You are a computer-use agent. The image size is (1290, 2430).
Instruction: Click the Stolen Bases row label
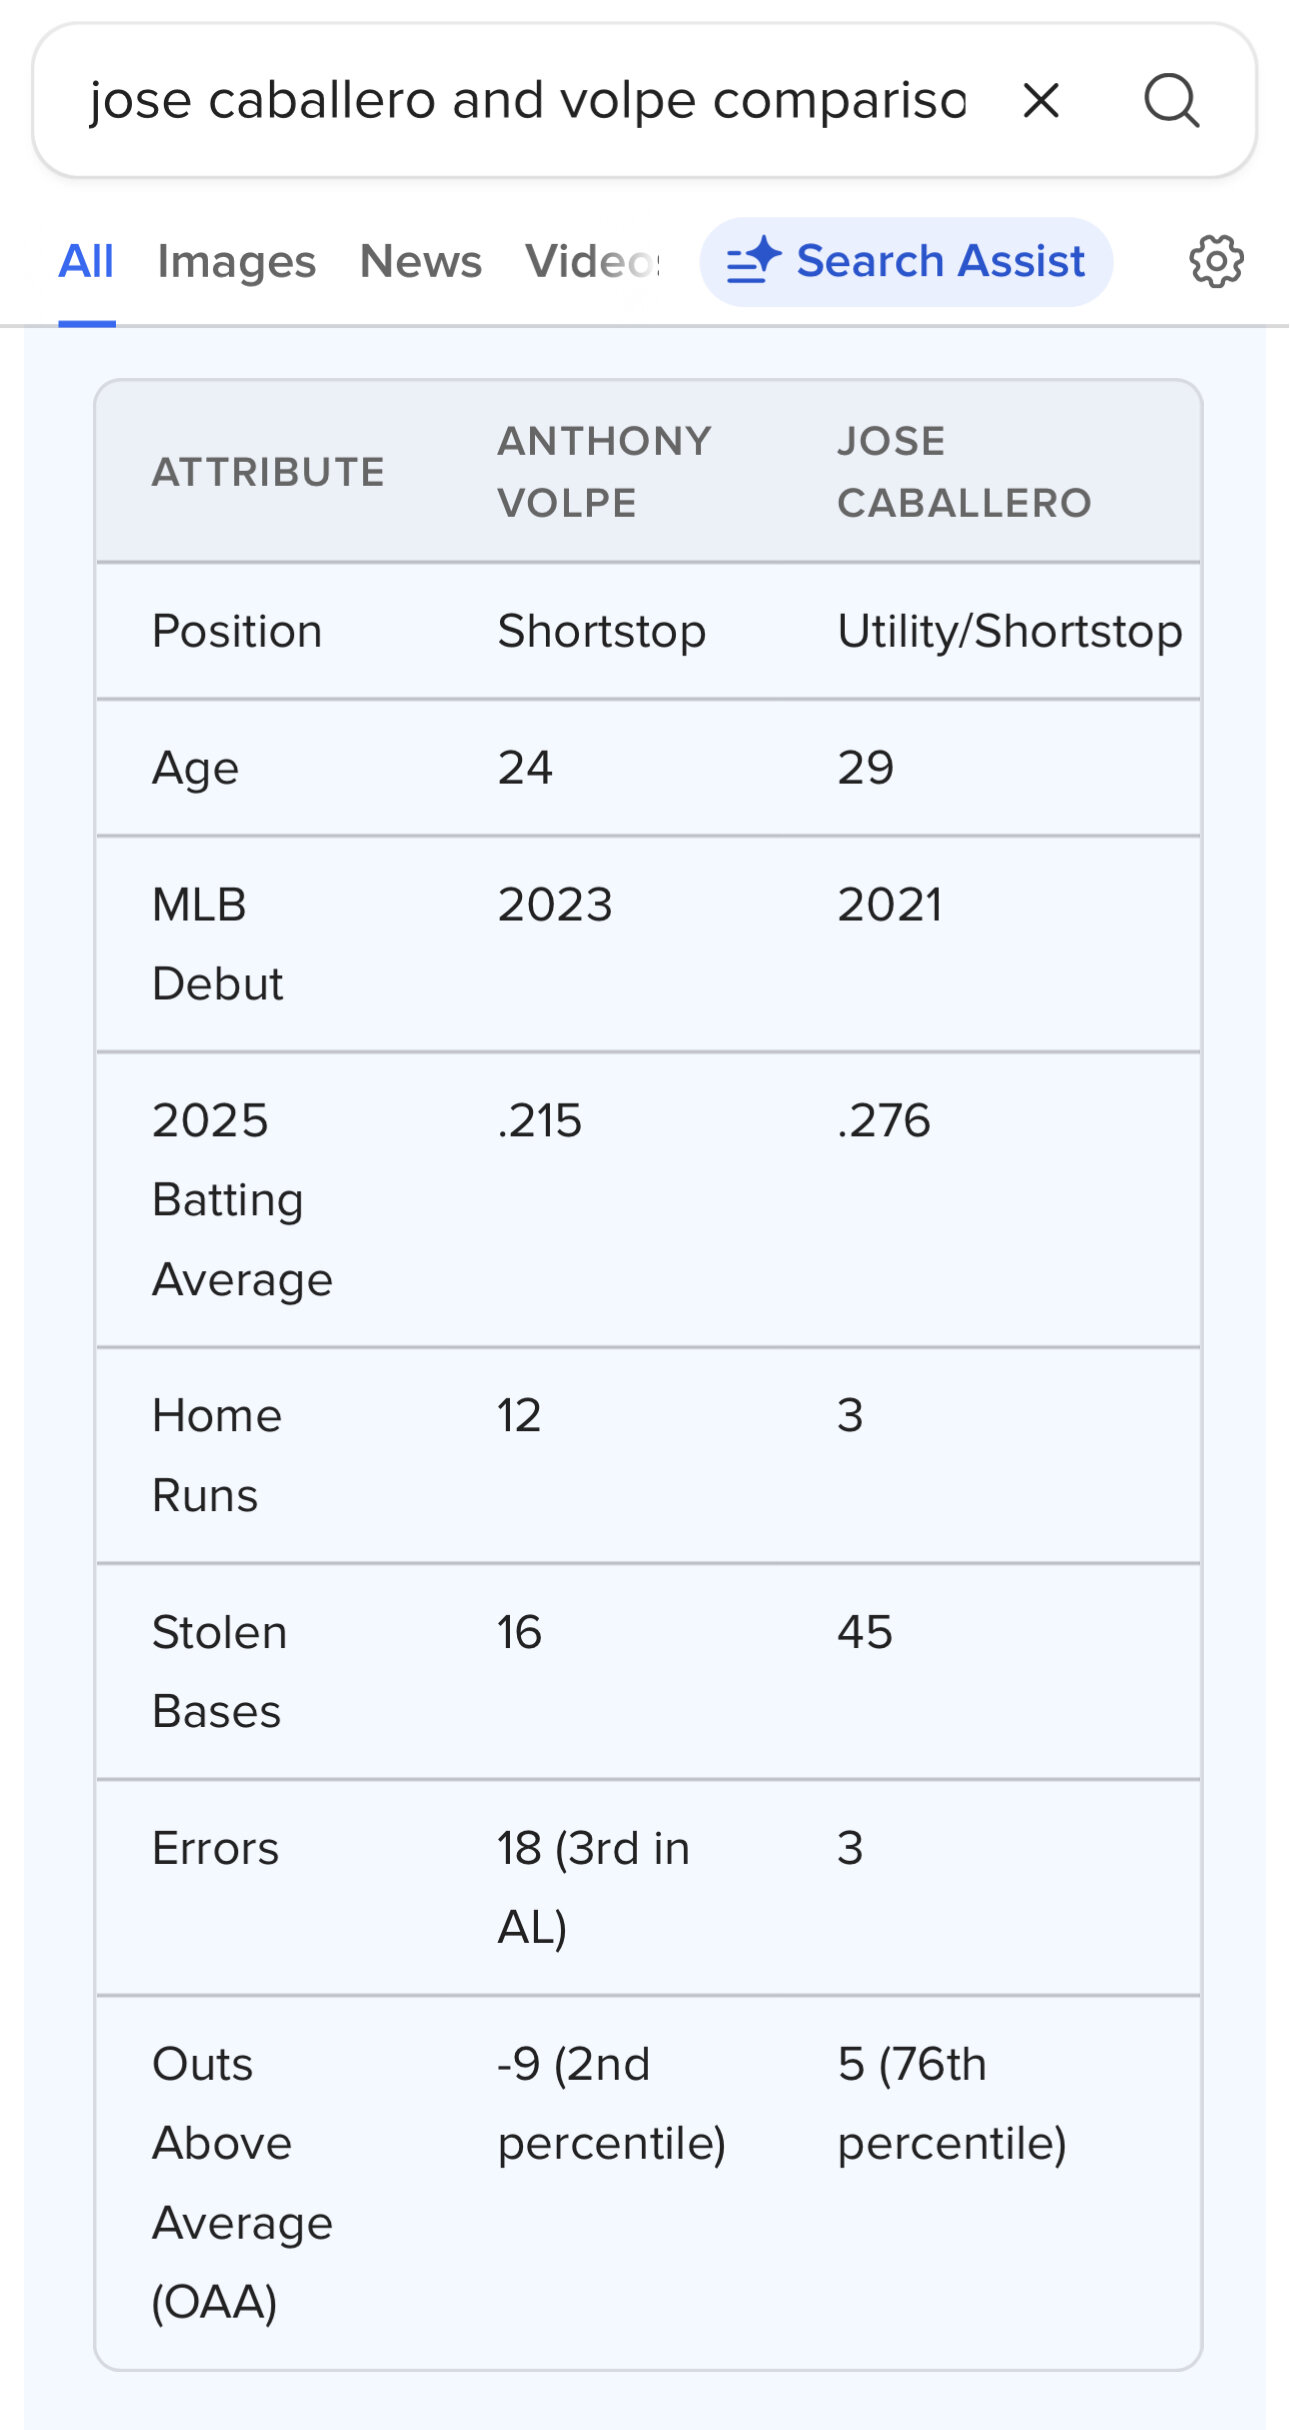pos(219,1671)
